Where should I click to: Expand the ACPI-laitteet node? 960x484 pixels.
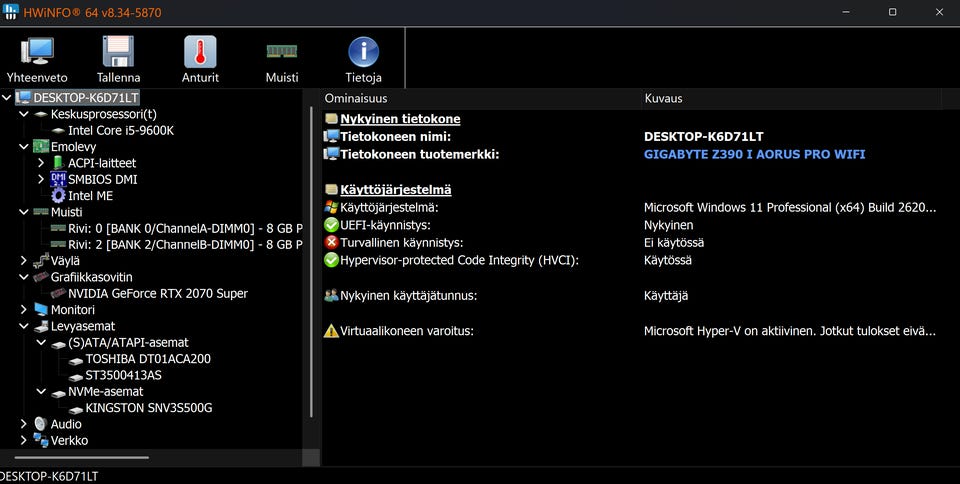[41, 163]
